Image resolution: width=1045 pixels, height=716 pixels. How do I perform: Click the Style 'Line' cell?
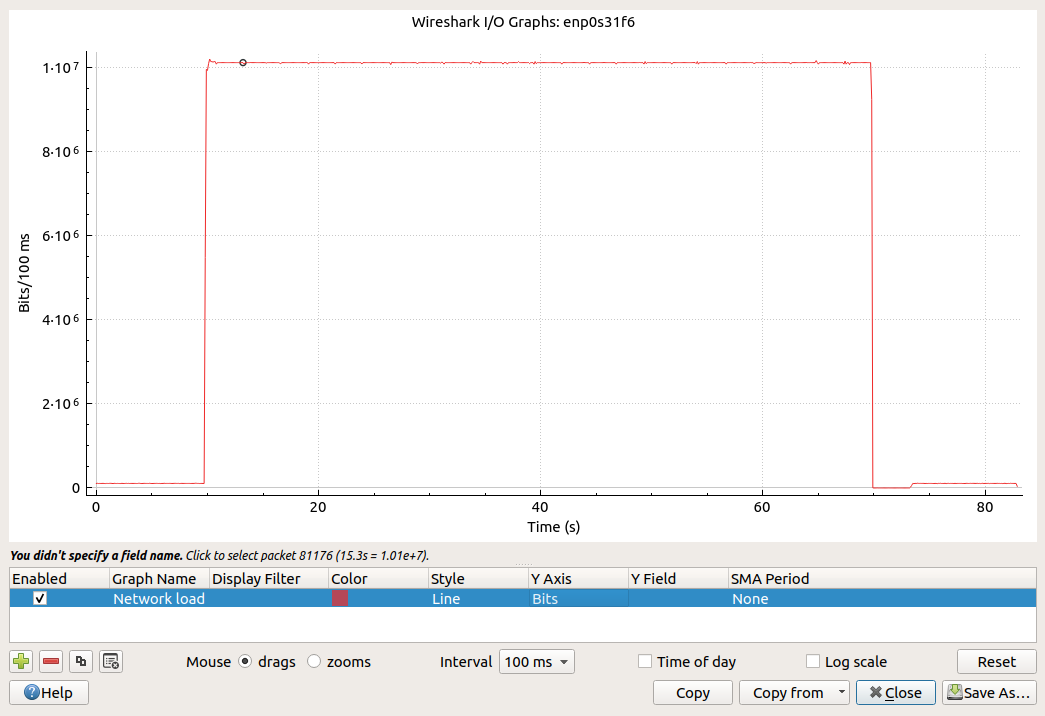pos(478,598)
